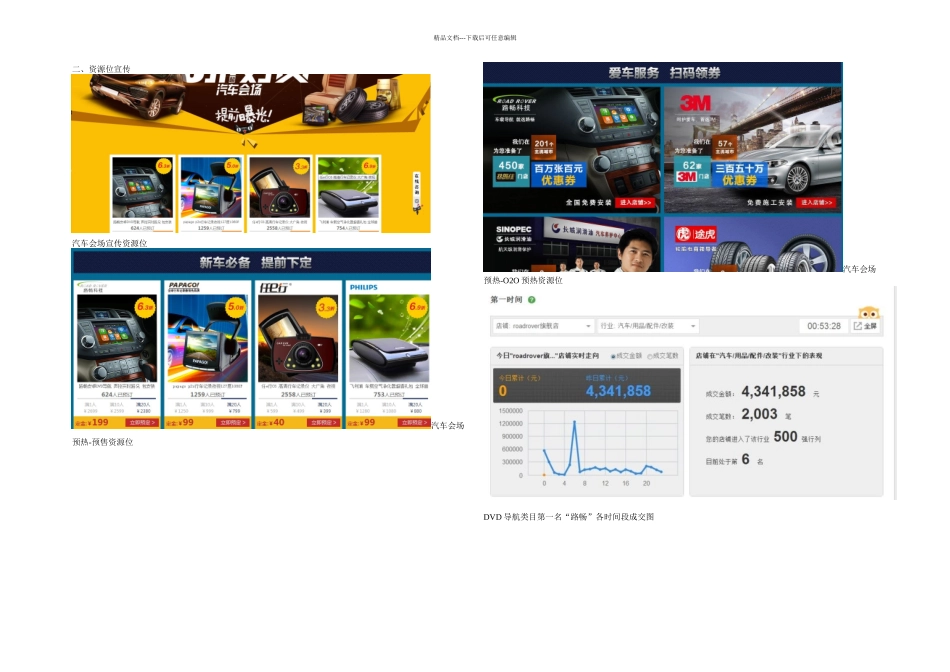
Task: Click the 6.3折 discount badge in the presale panel
Action: 145,307
